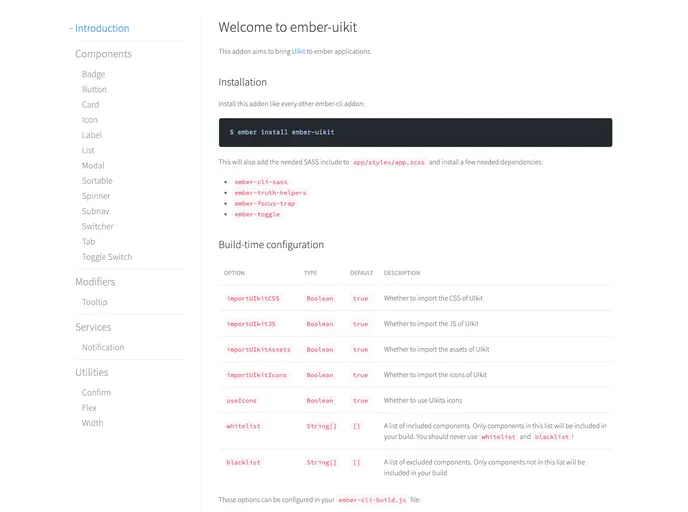The image size is (688, 512).
Task: Open the Introduction page in sidebar
Action: [102, 29]
